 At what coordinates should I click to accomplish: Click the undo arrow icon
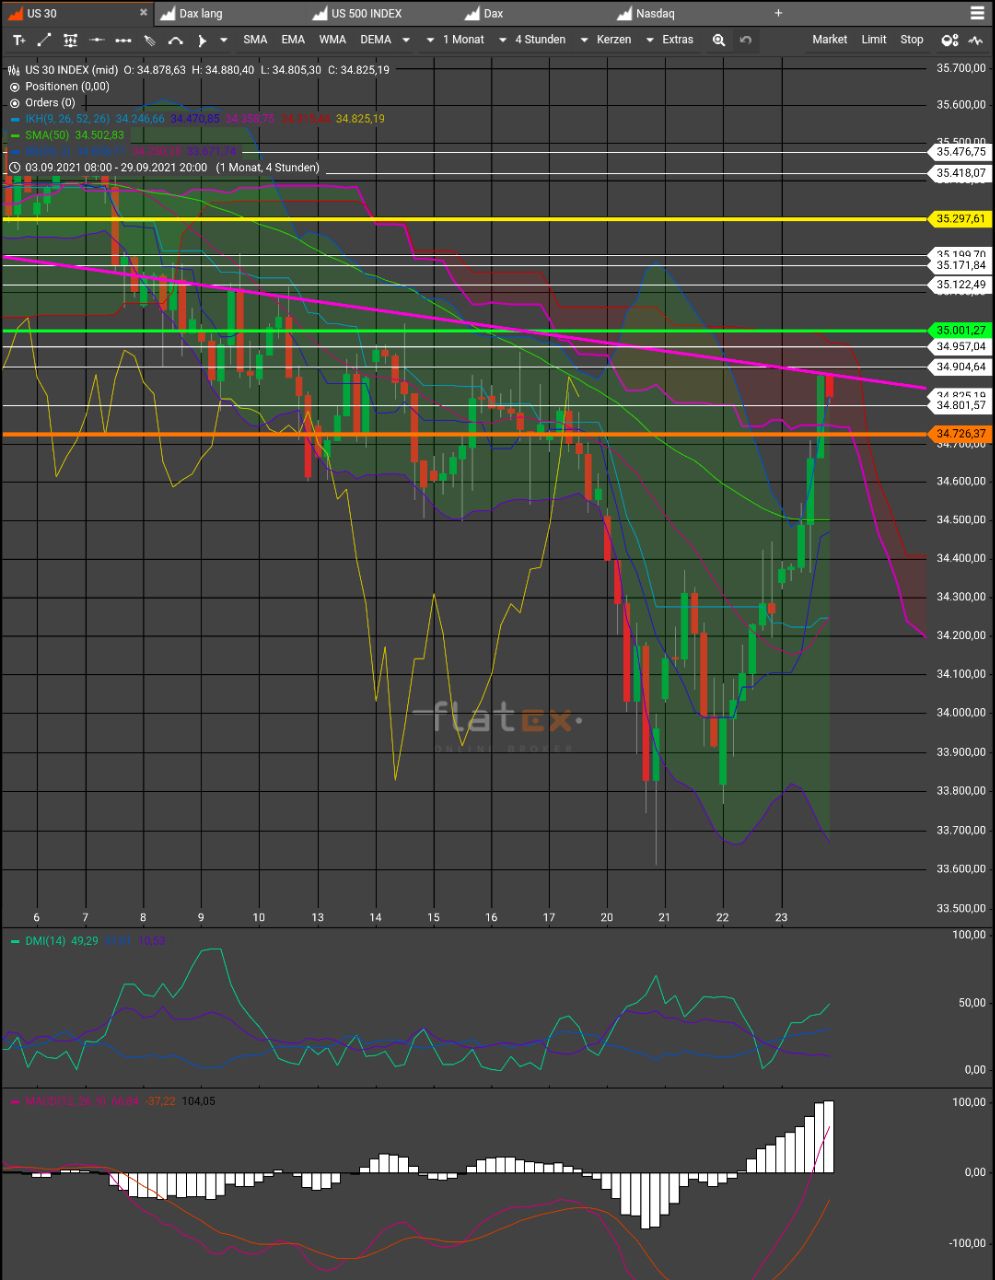(746, 40)
